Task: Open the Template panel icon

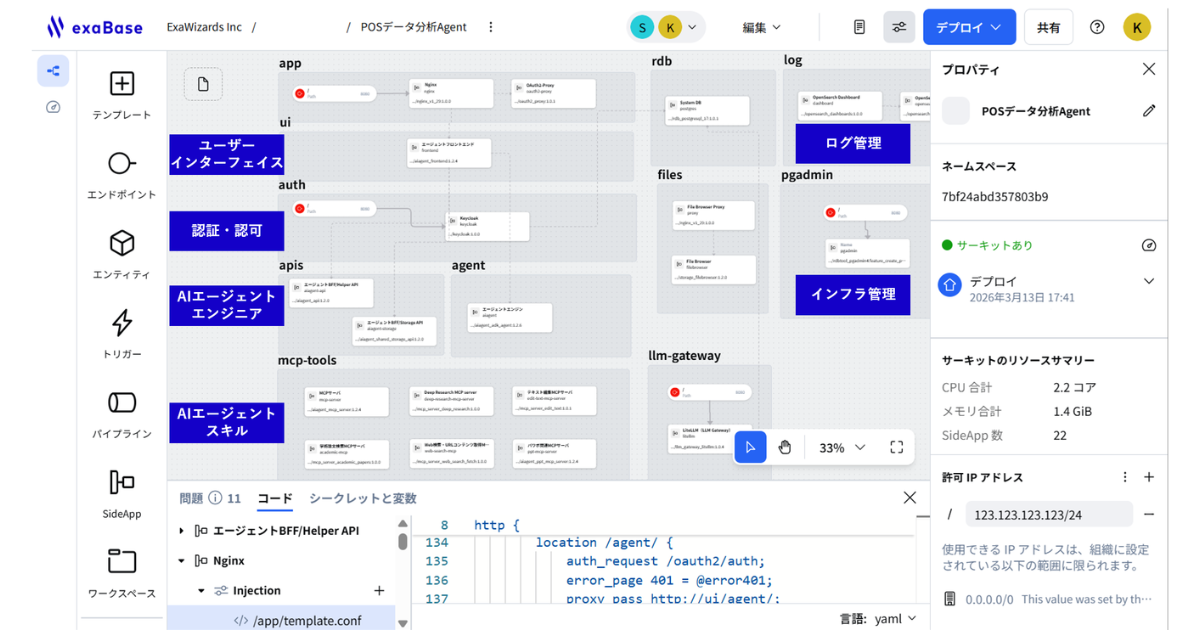Action: (x=121, y=84)
